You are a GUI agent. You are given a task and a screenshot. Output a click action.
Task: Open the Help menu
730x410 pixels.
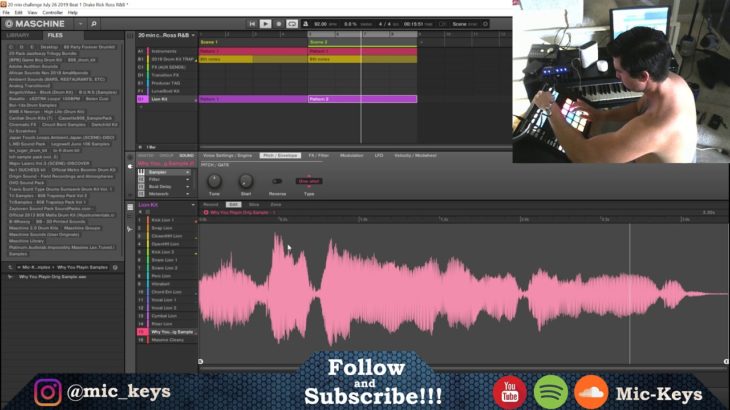click(73, 13)
